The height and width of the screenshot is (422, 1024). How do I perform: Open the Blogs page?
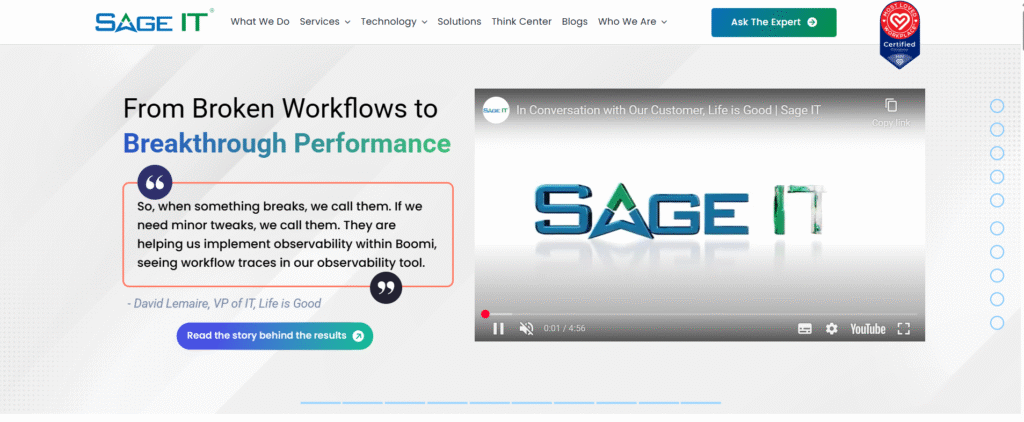tap(575, 22)
